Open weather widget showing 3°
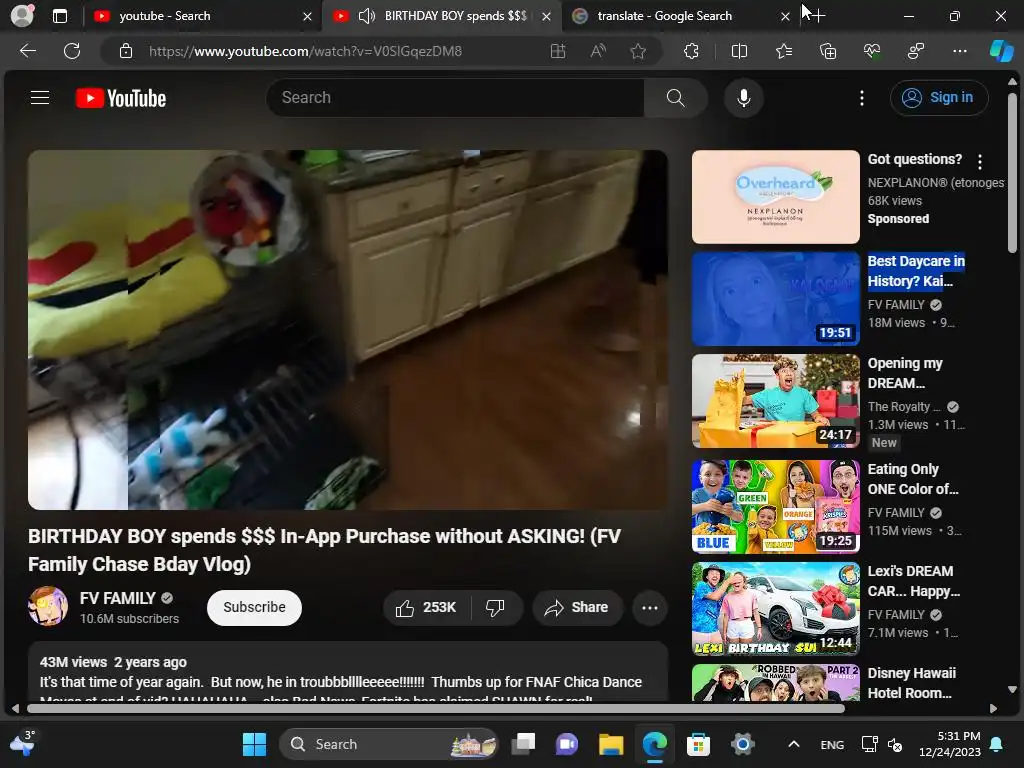The image size is (1024, 768). [x=22, y=743]
